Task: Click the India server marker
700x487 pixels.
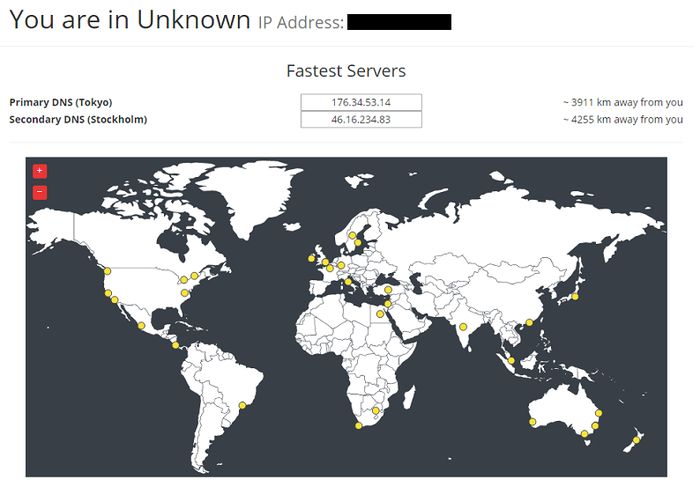Action: (x=463, y=327)
